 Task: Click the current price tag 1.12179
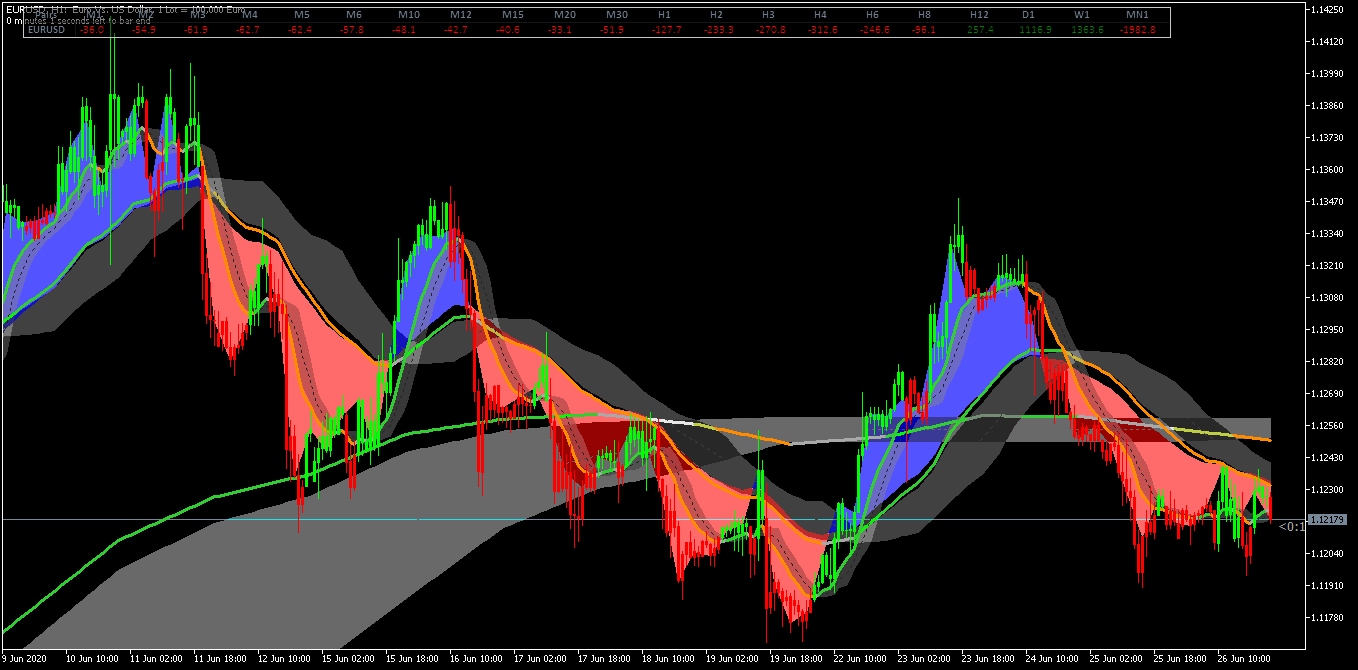[x=1326, y=519]
